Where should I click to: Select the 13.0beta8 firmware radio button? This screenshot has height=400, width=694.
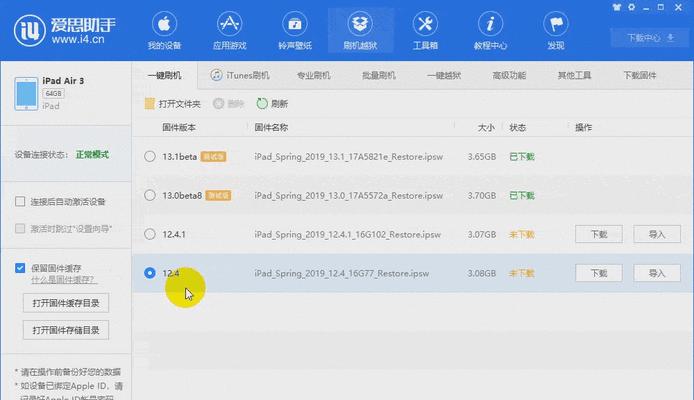(x=150, y=195)
